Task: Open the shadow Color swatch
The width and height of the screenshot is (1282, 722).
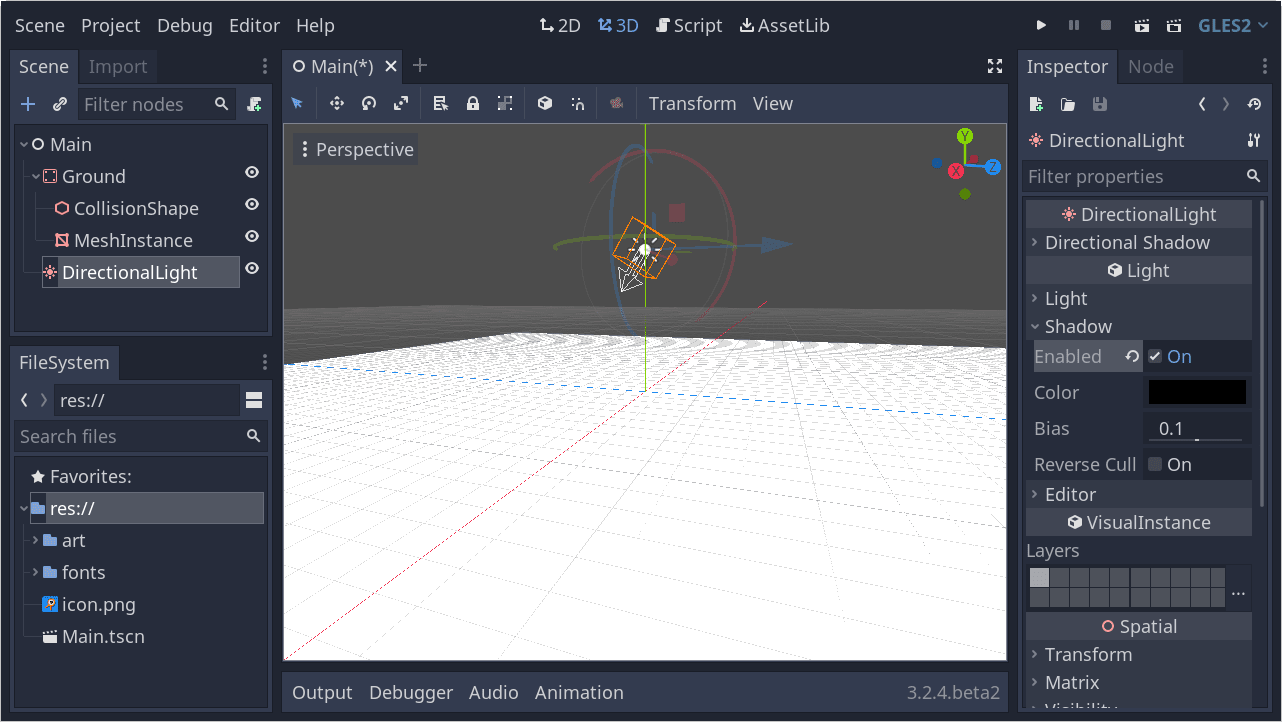Action: pyautogui.click(x=1197, y=393)
